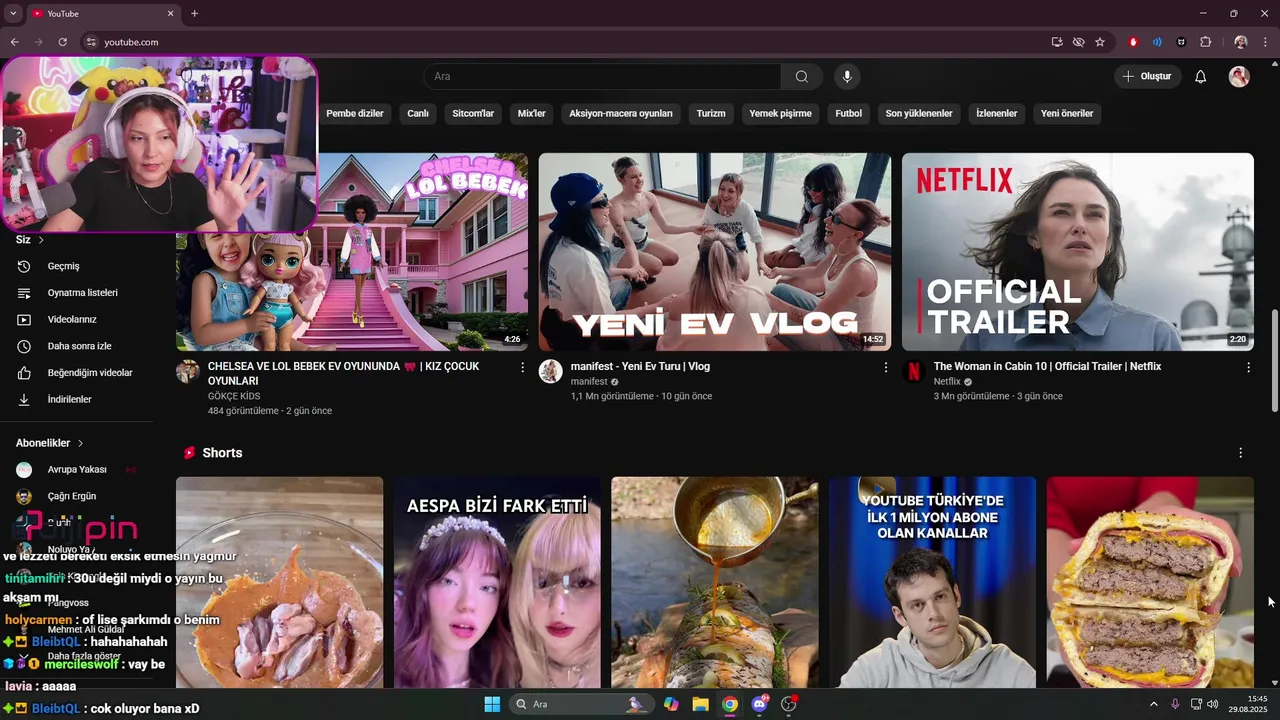The image size is (1280, 720).
Task: Open Discord from the taskbar
Action: [759, 704]
